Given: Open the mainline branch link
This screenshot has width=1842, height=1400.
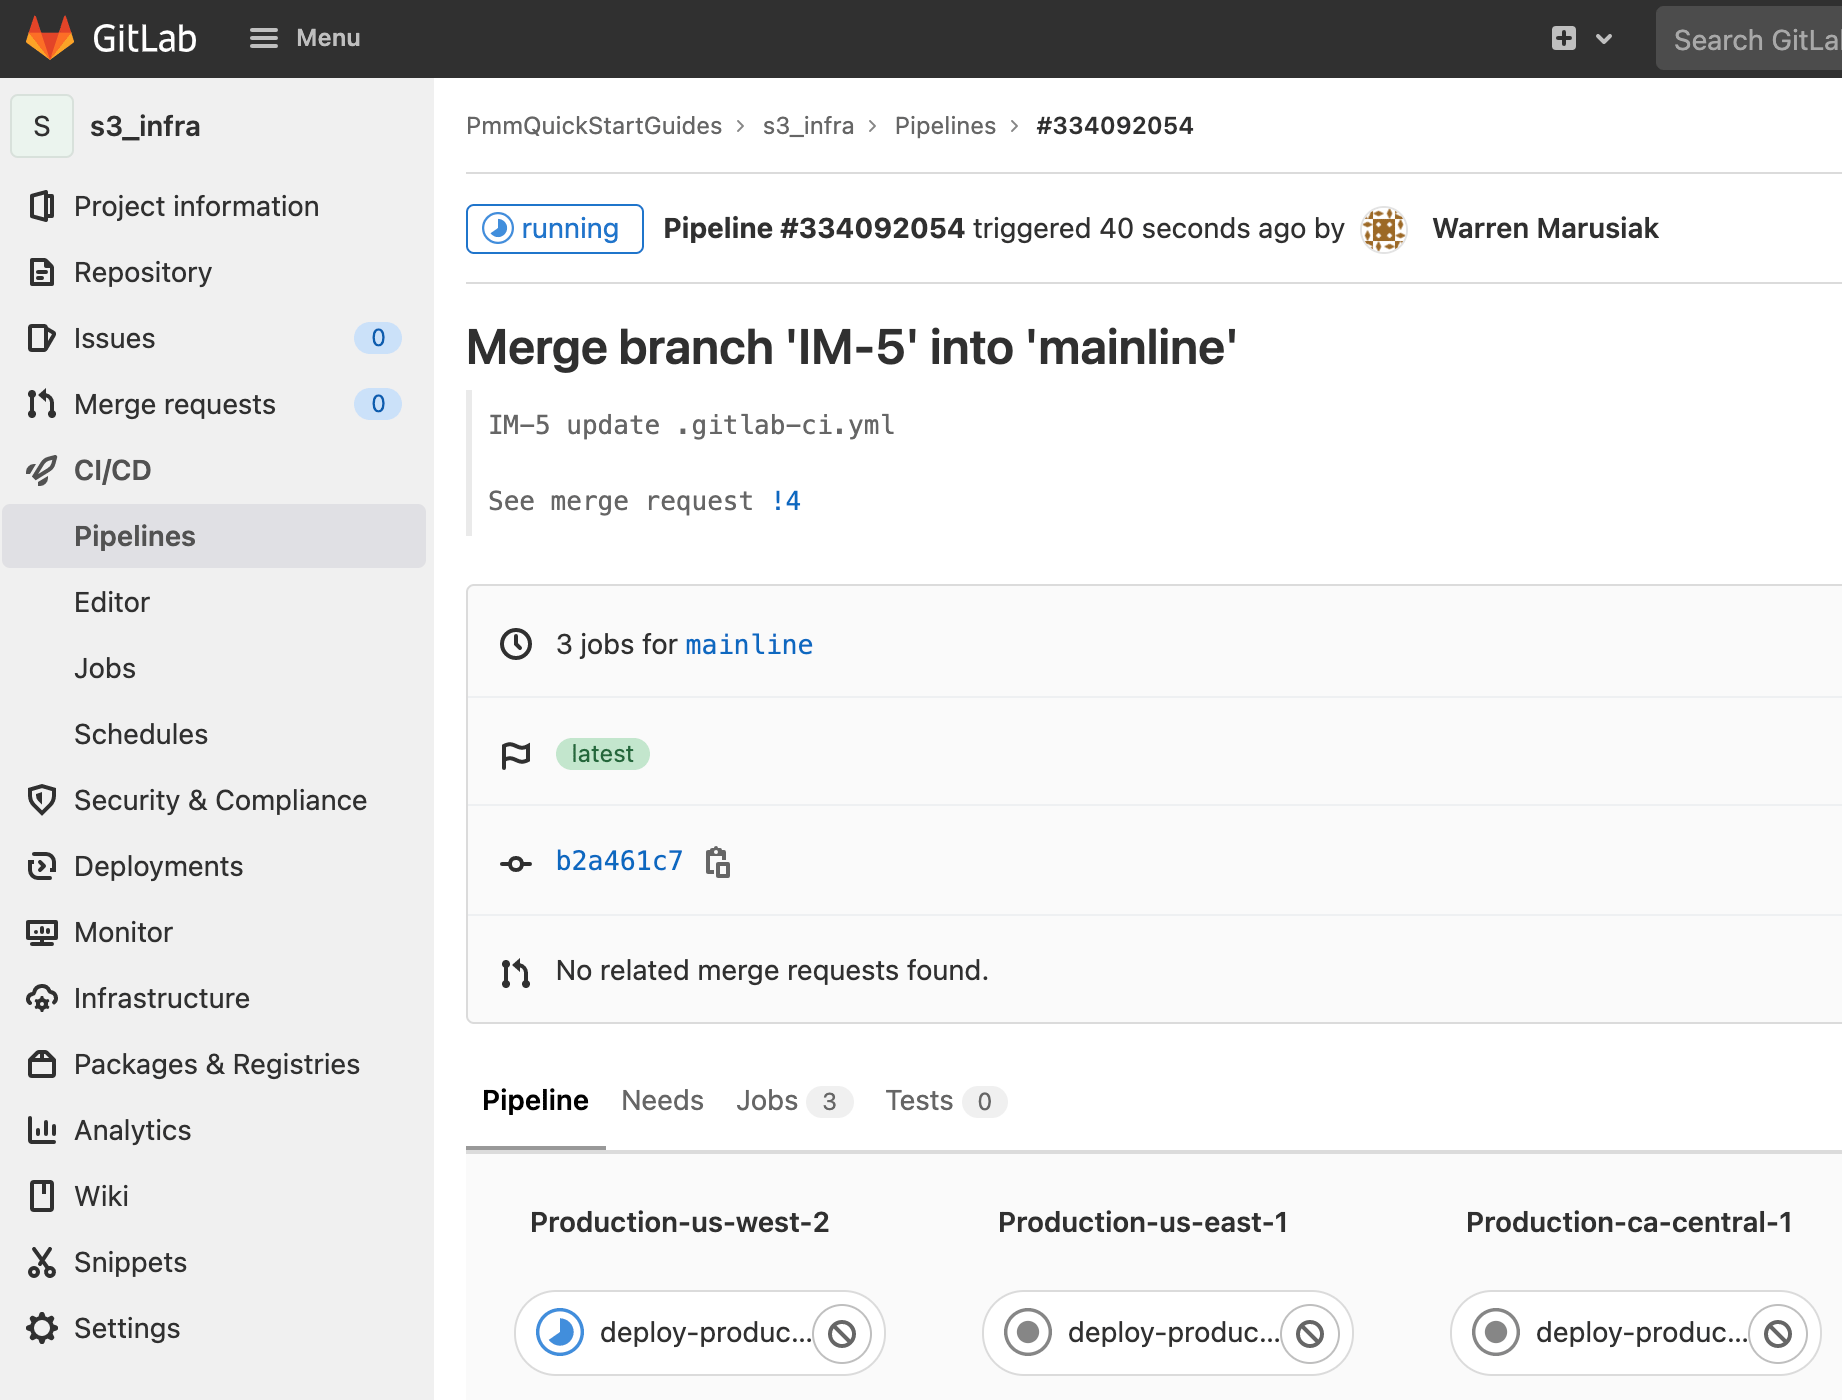Looking at the screenshot, I should pos(748,644).
